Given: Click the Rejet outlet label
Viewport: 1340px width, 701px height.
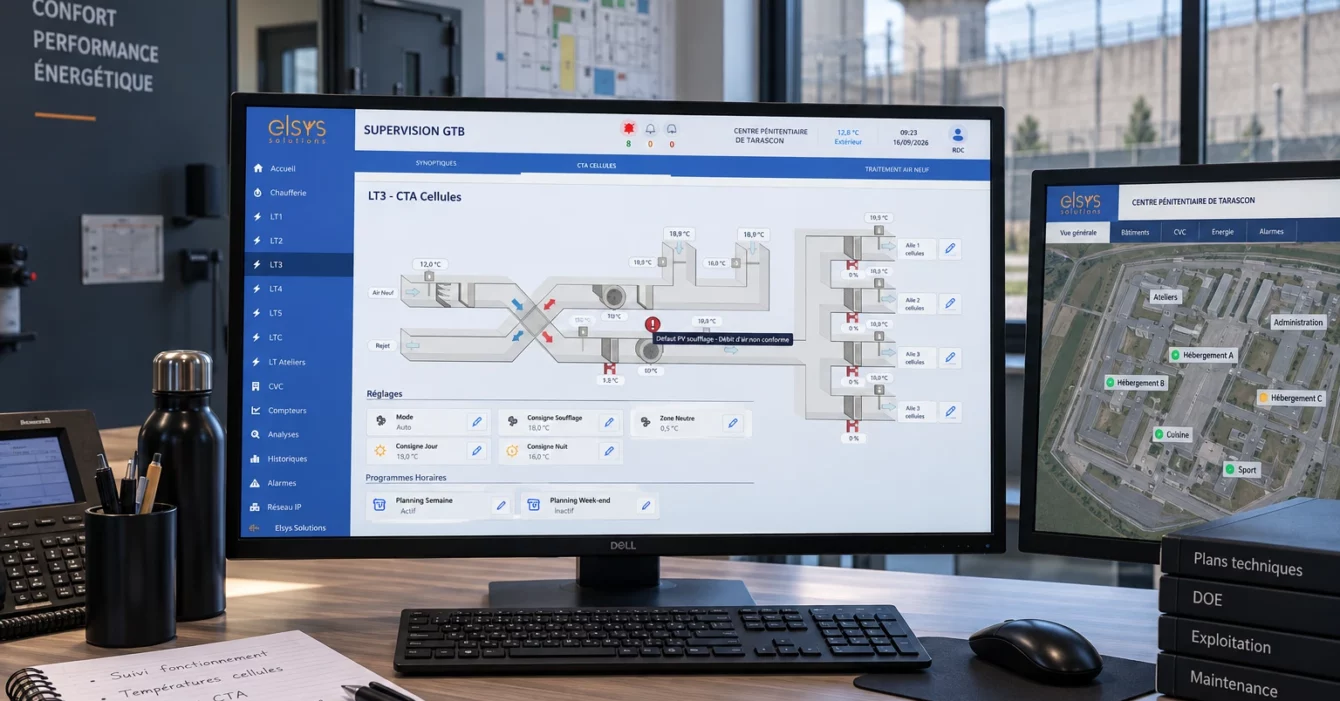Looking at the screenshot, I should click(382, 346).
